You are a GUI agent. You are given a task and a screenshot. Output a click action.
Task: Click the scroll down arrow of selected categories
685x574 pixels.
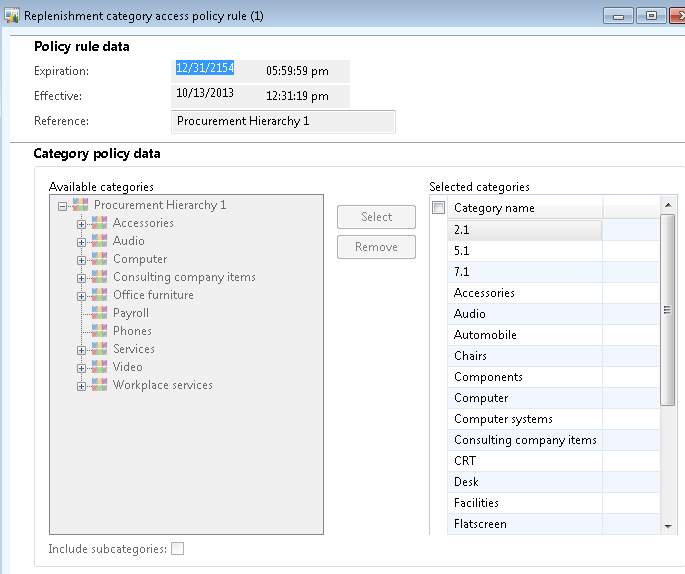point(668,526)
